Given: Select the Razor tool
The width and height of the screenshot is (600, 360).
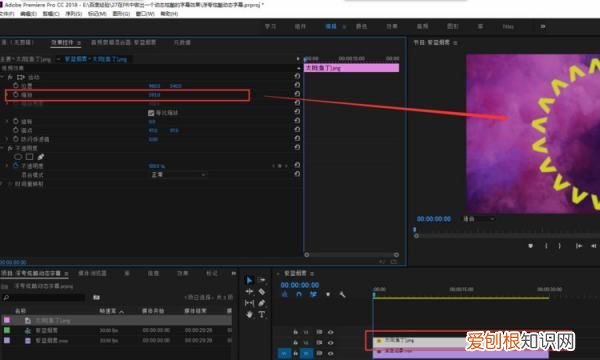Looking at the screenshot, I should (262, 292).
